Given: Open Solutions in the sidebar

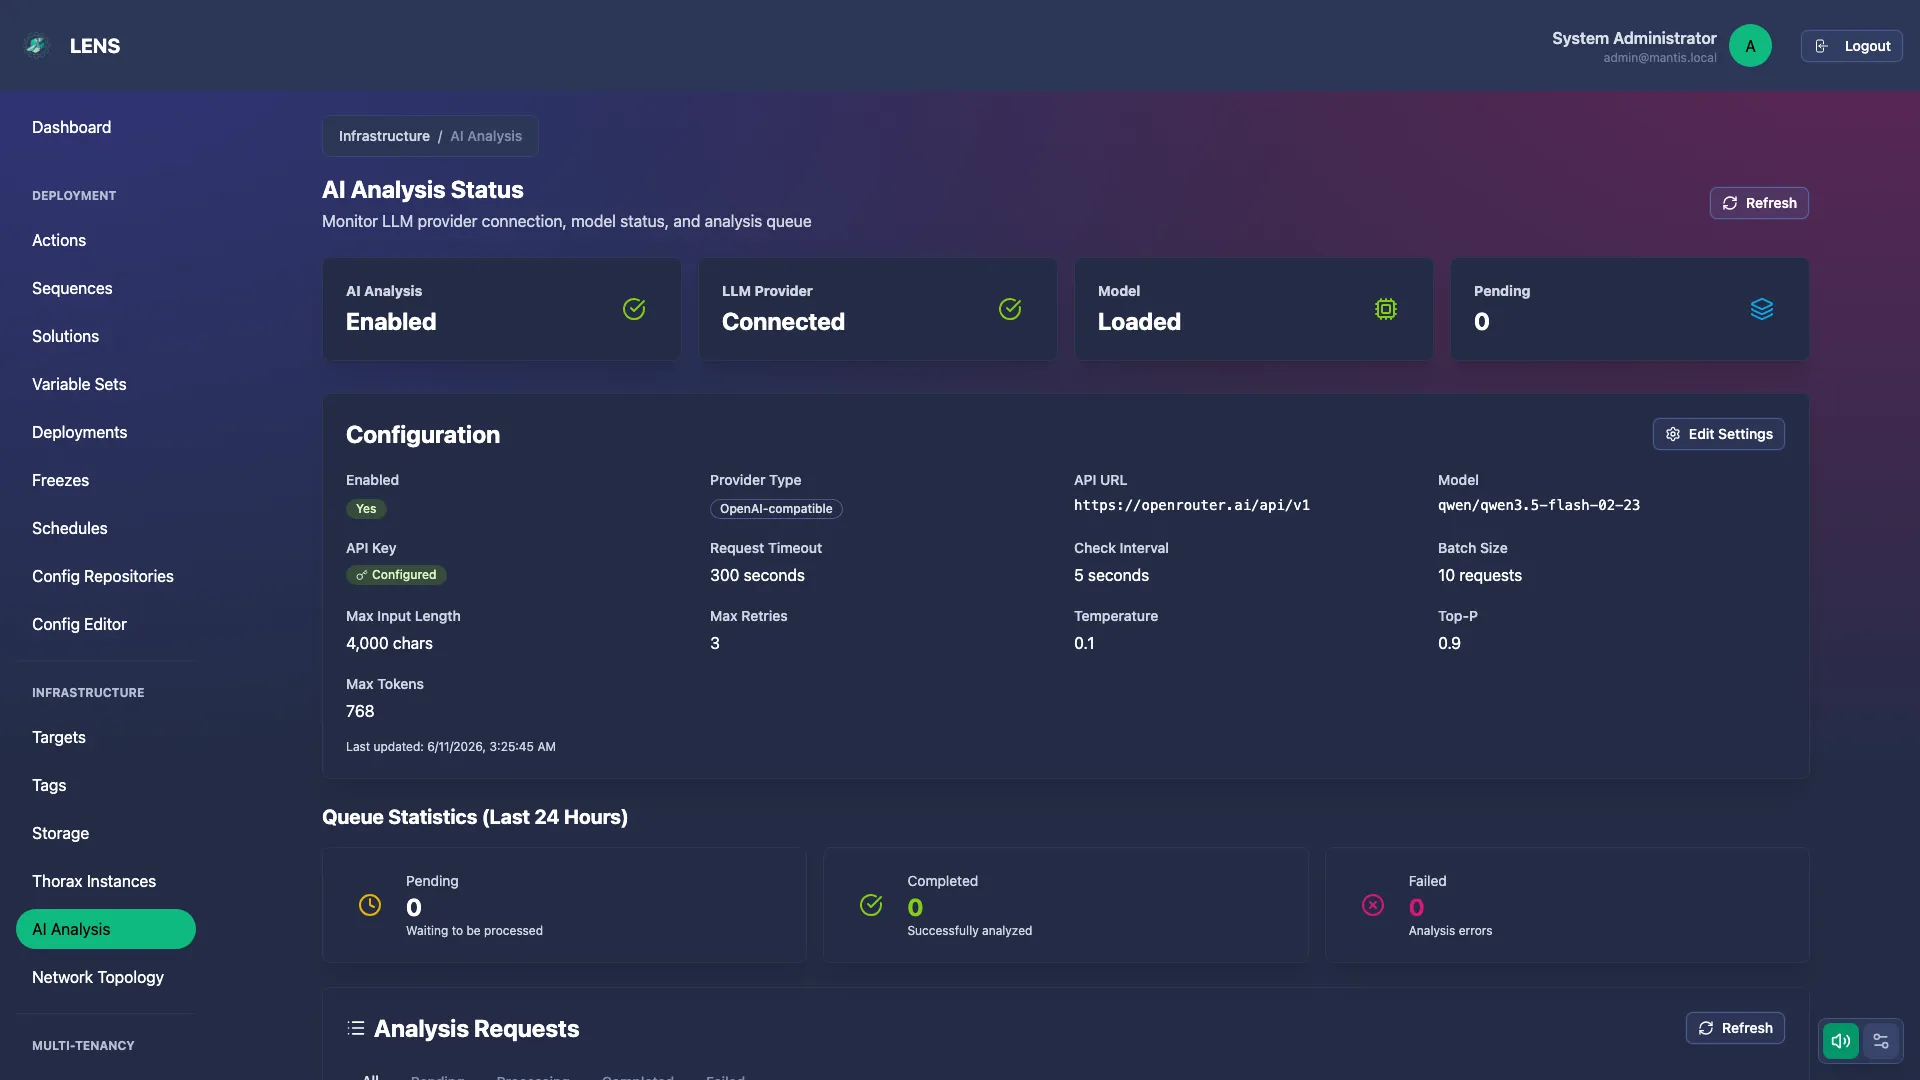Looking at the screenshot, I should point(66,336).
